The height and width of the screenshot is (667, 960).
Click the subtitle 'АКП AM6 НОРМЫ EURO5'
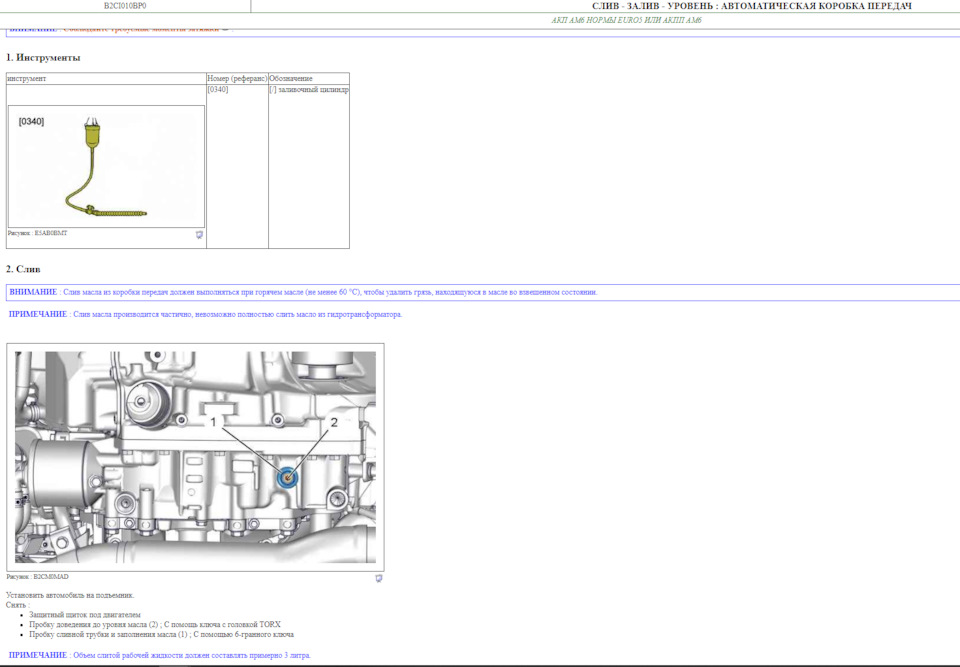(626, 20)
